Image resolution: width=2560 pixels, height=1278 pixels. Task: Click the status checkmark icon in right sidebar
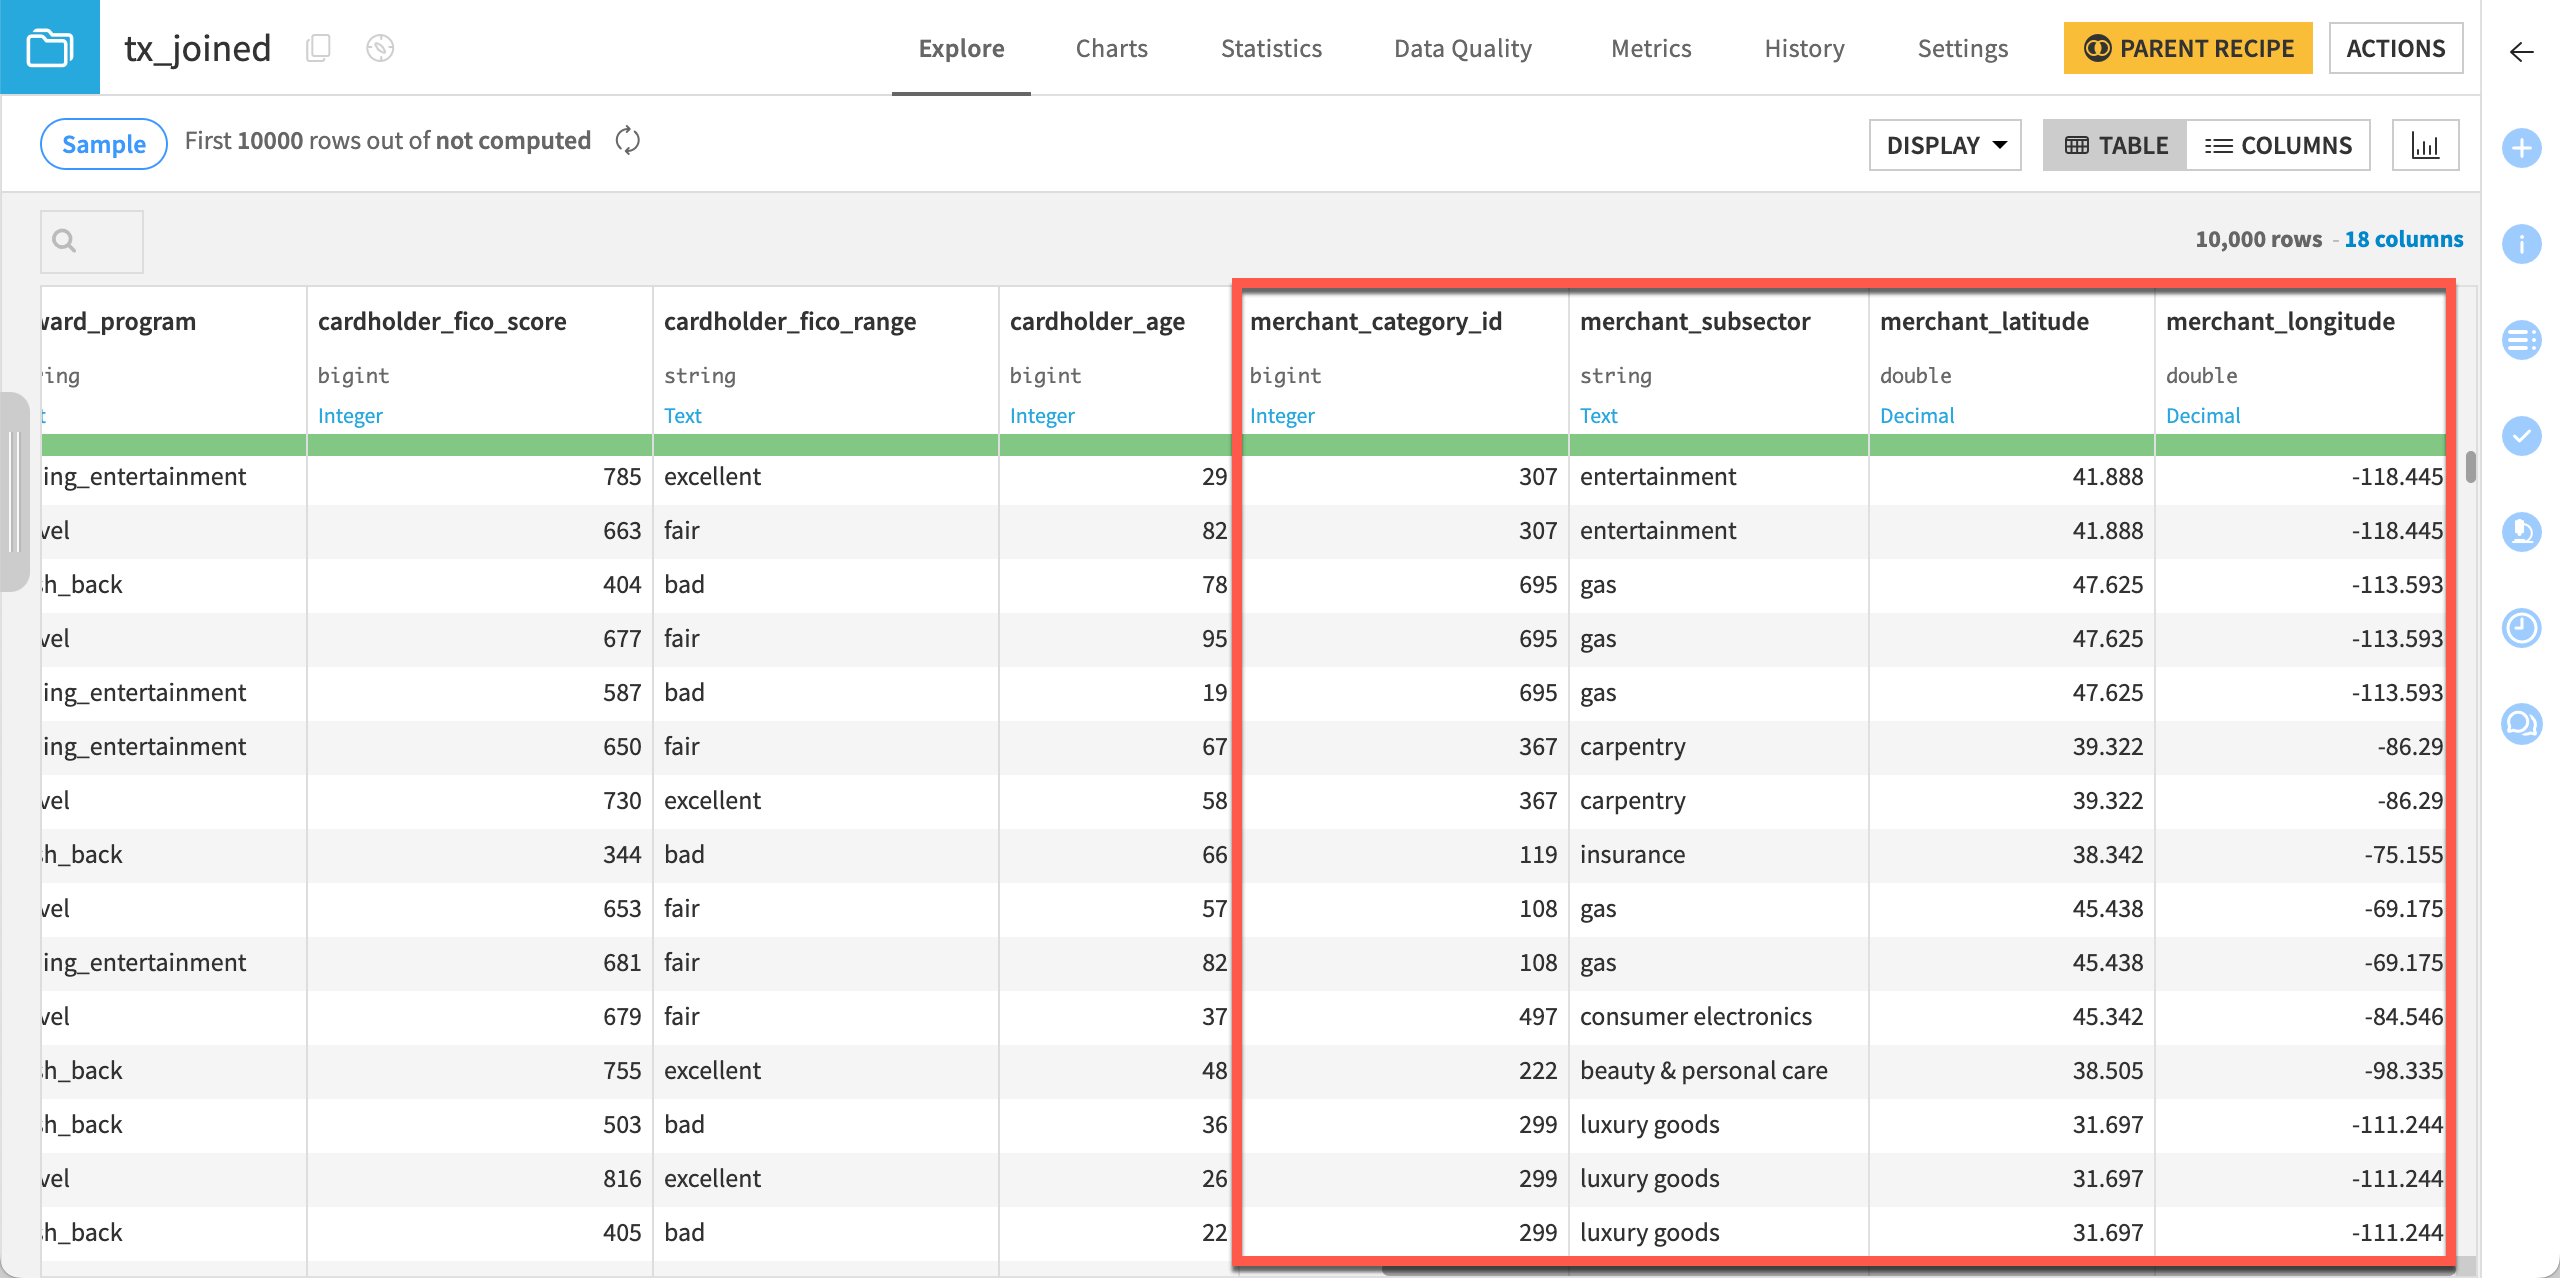[2522, 435]
